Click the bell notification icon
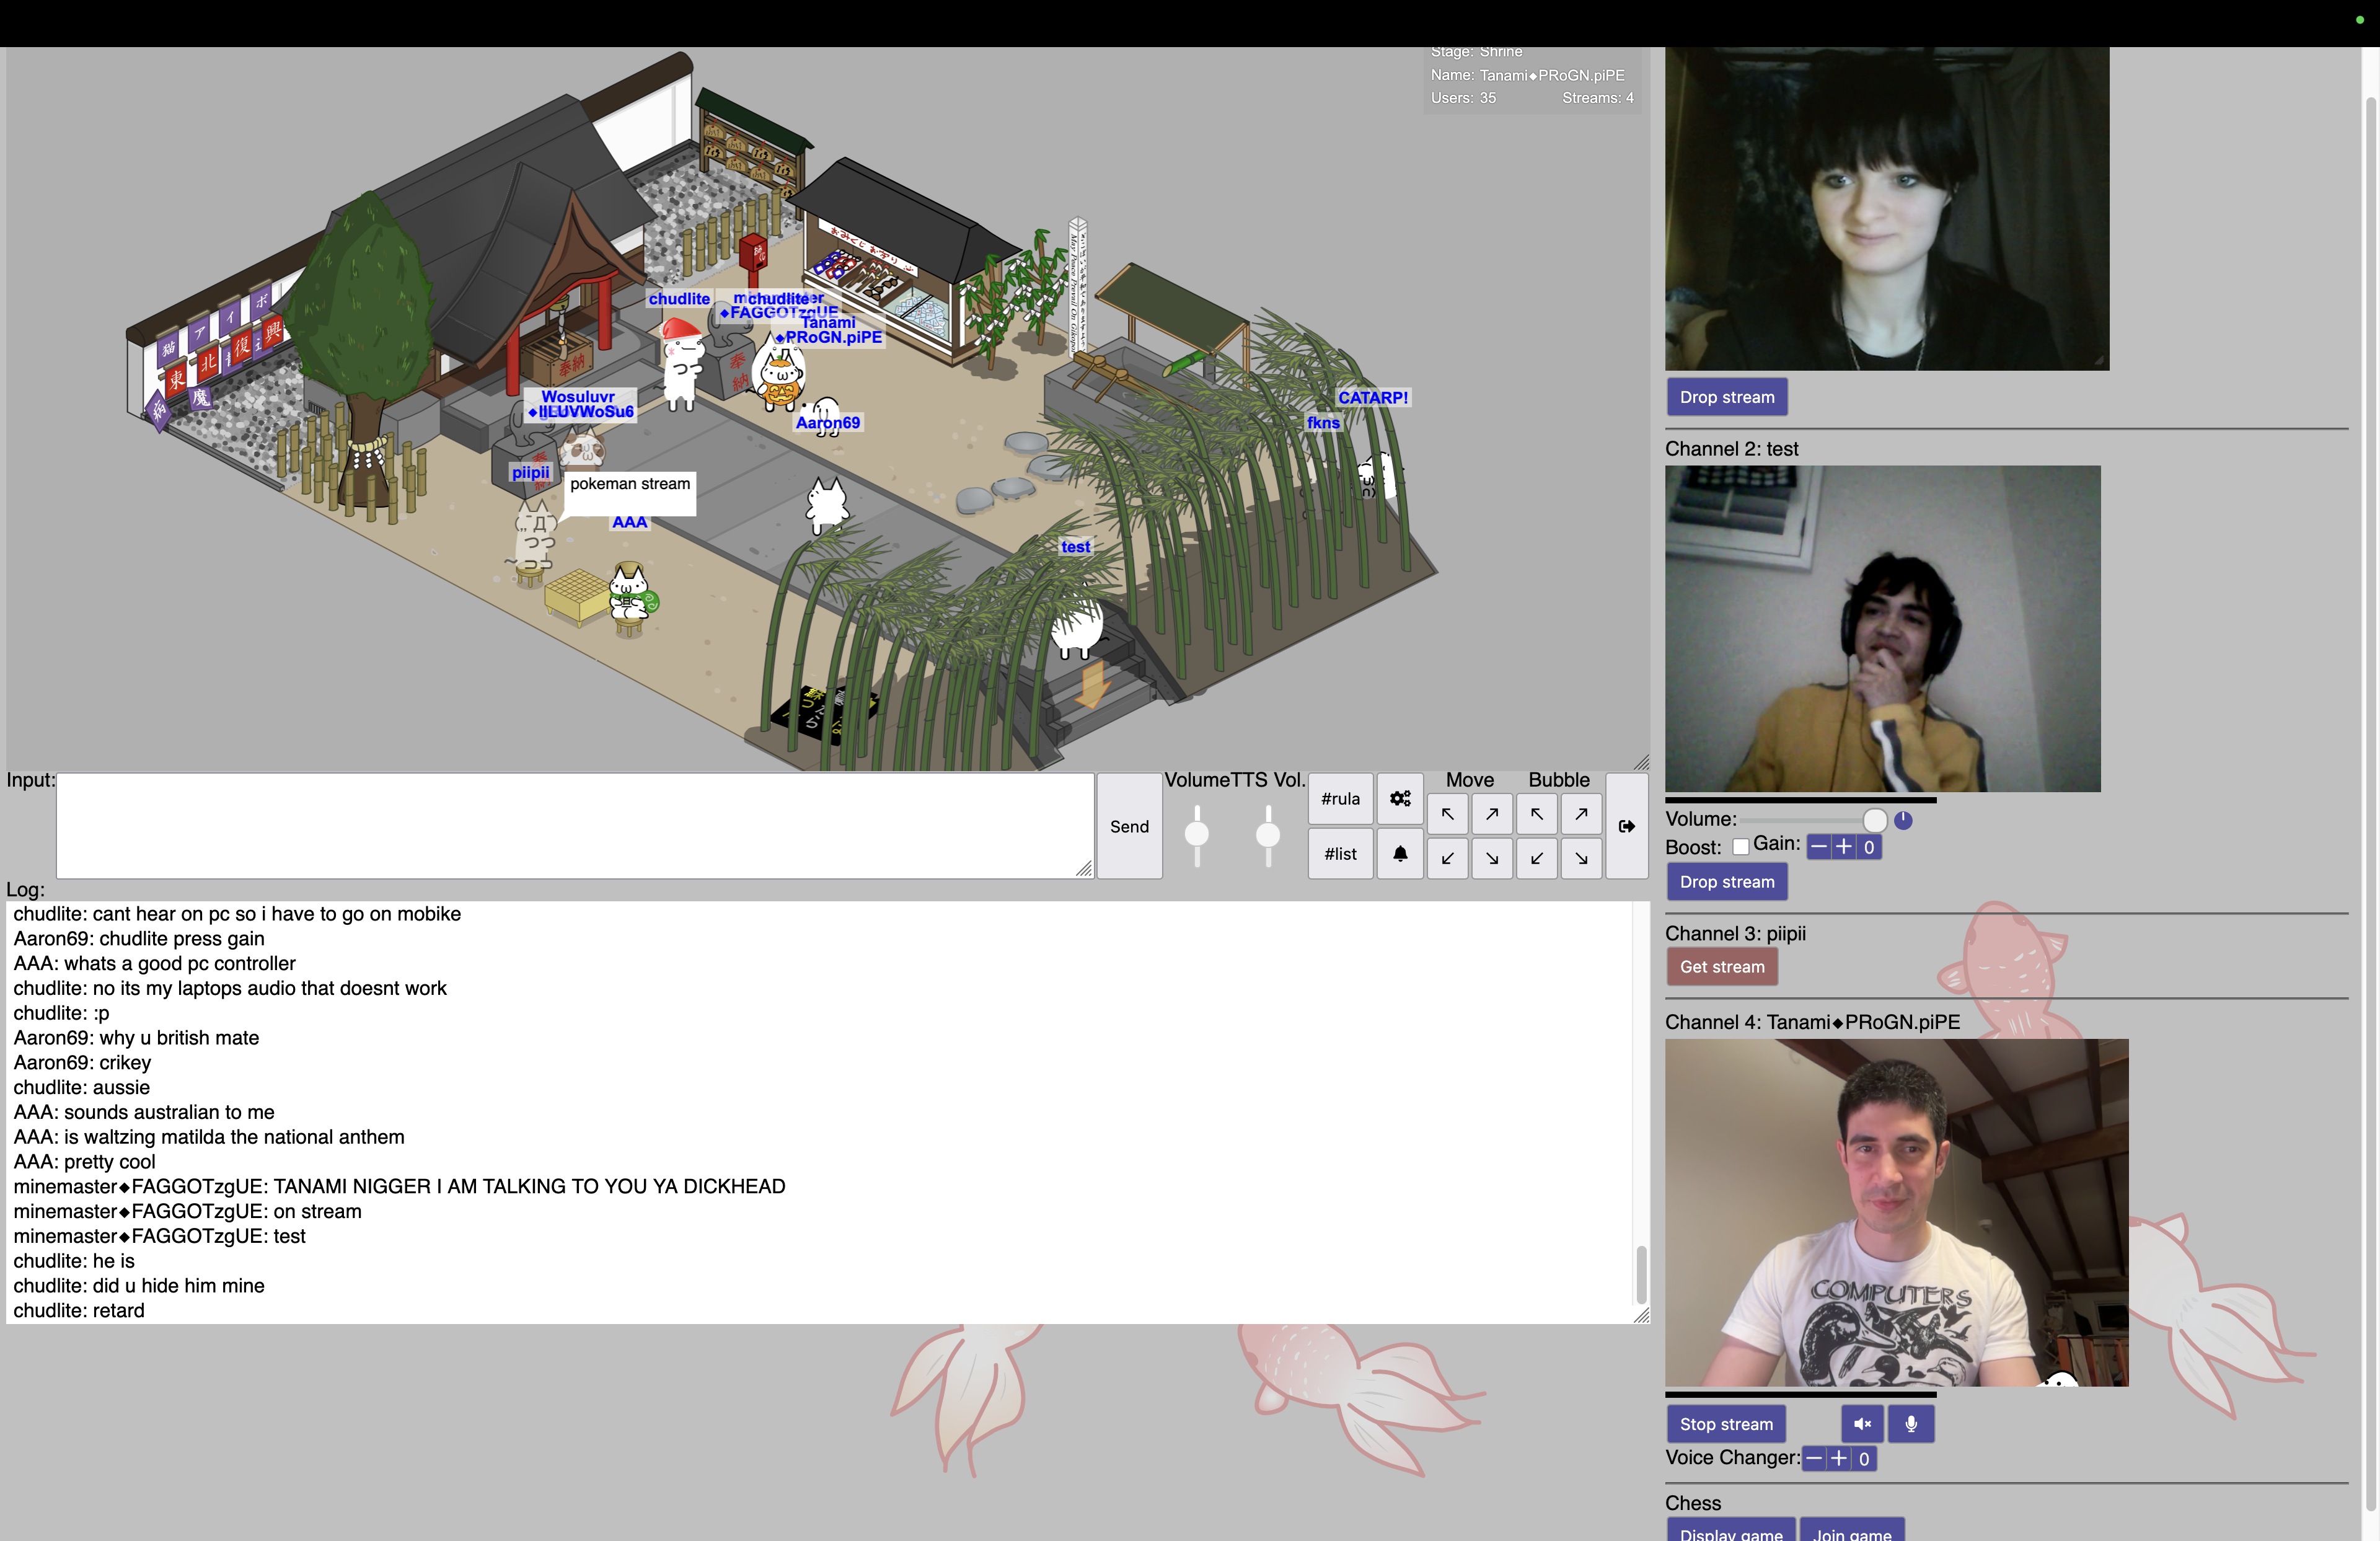The height and width of the screenshot is (1541, 2380). point(1400,854)
